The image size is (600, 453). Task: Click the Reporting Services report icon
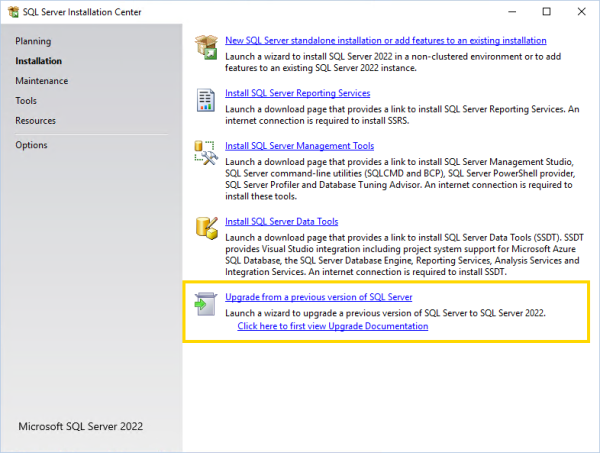click(206, 100)
